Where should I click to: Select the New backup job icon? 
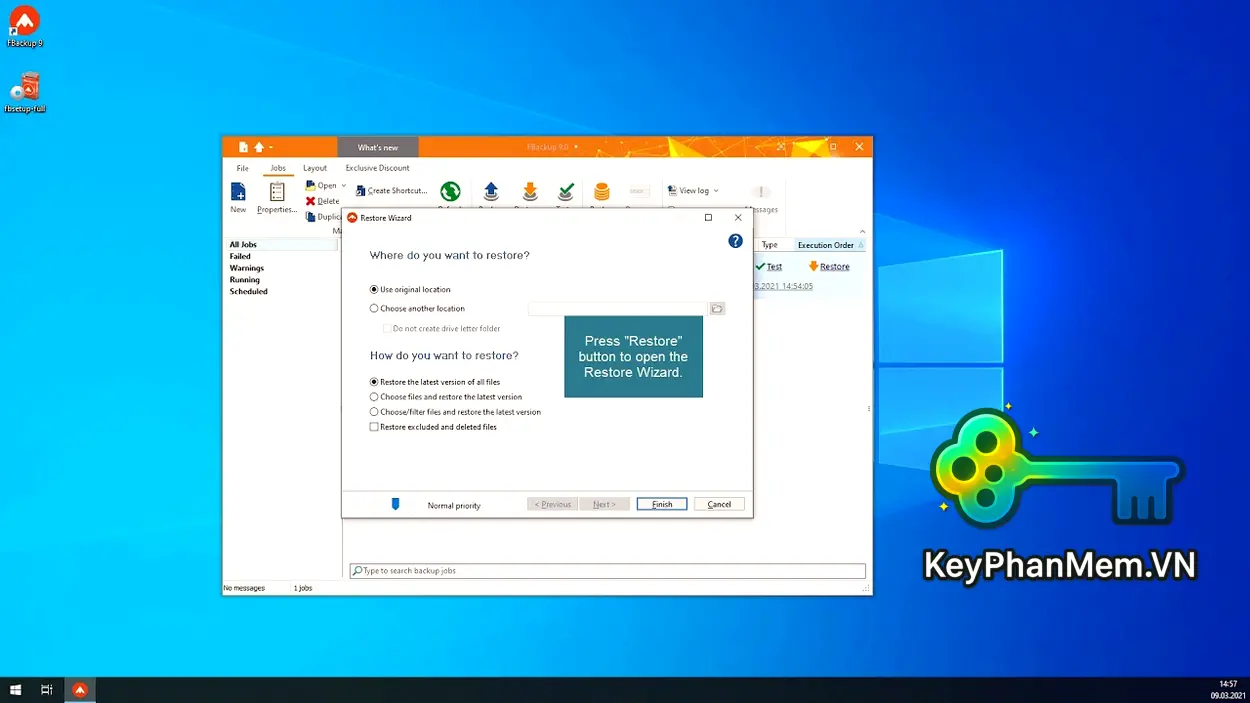(238, 193)
